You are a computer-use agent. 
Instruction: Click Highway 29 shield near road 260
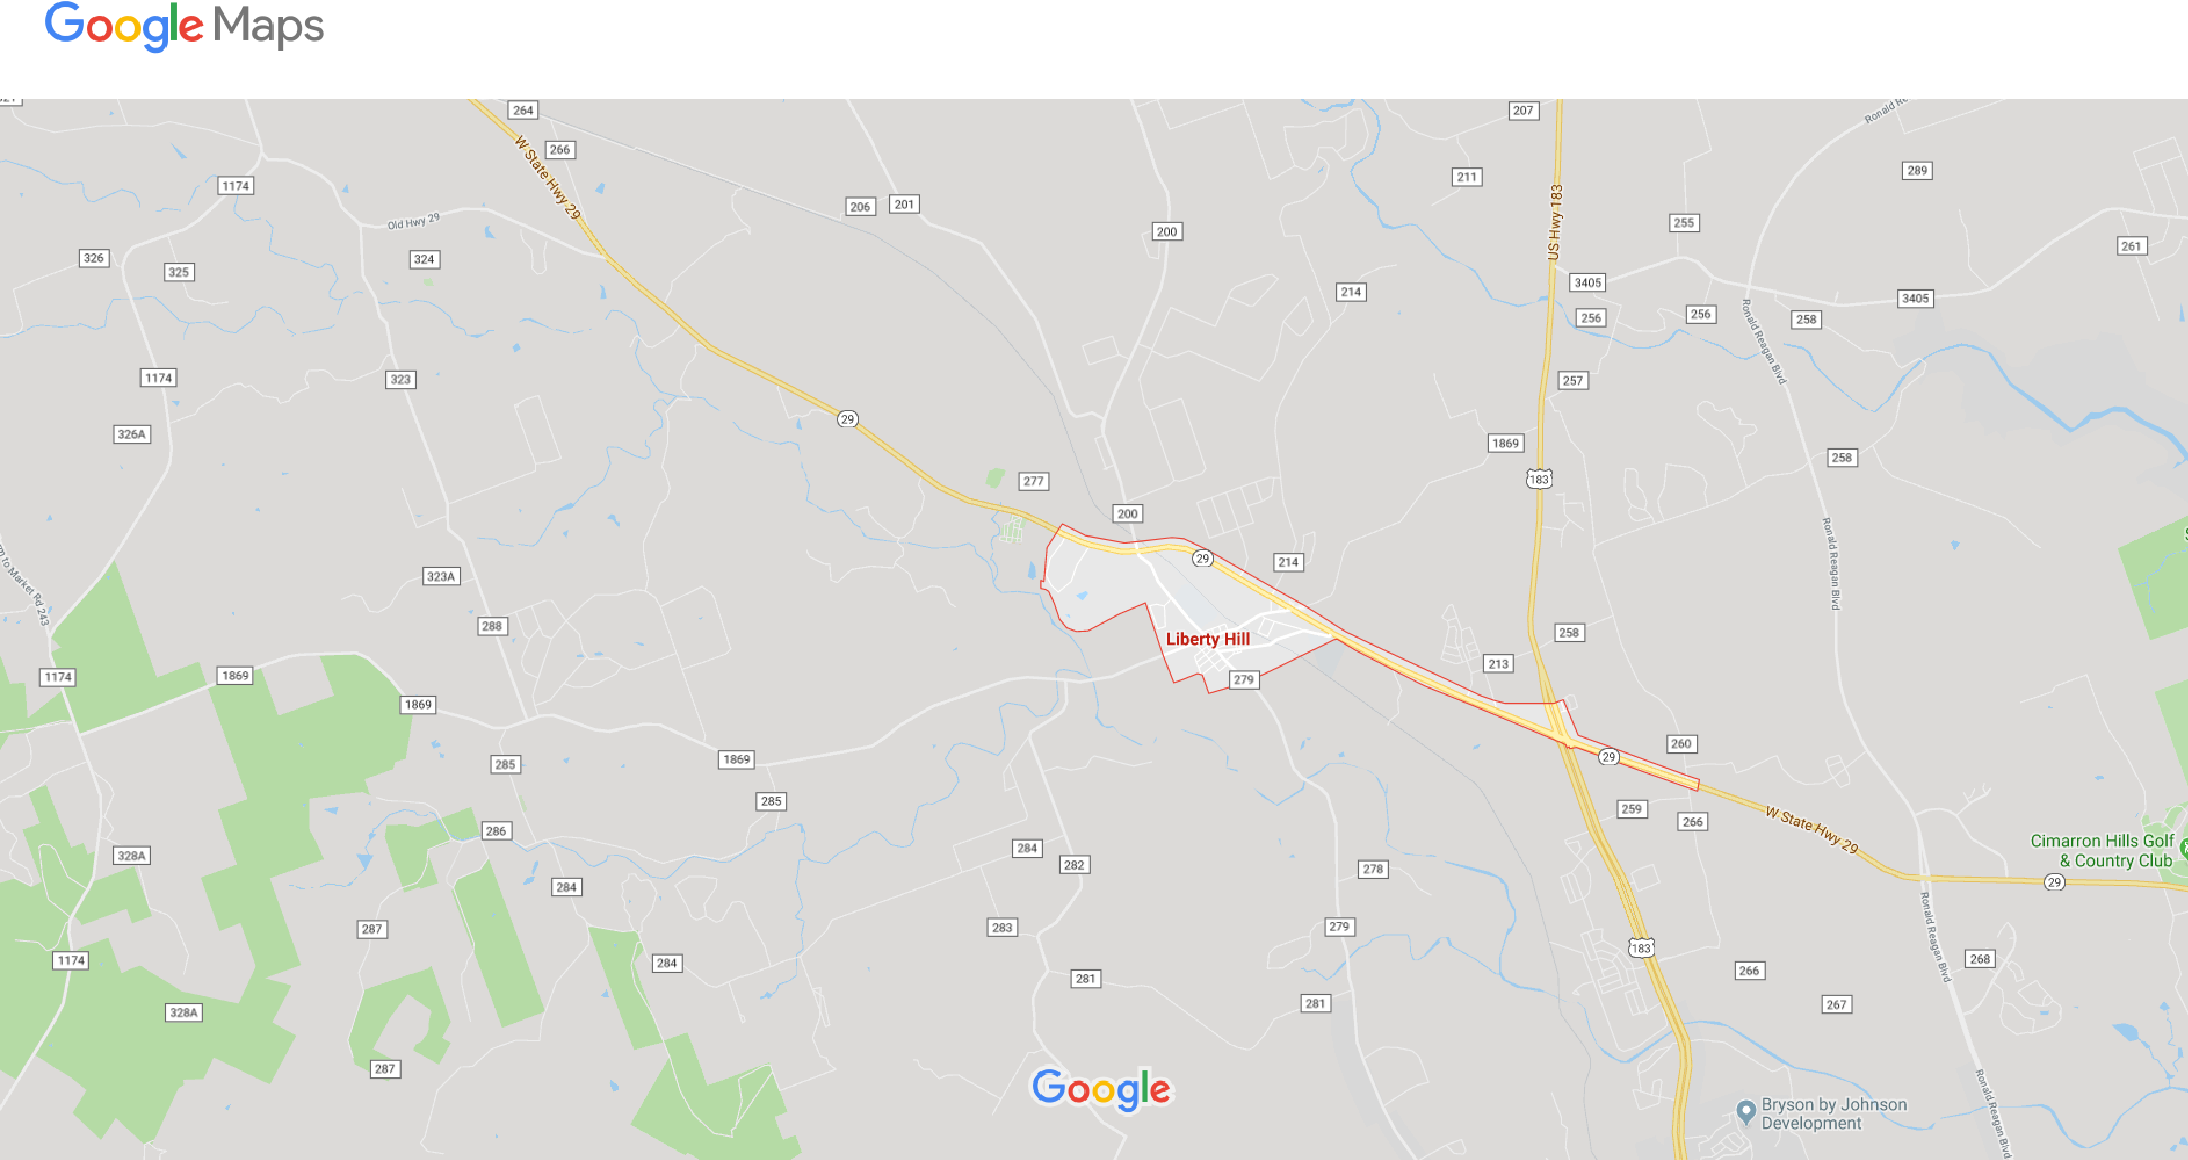tap(1608, 757)
